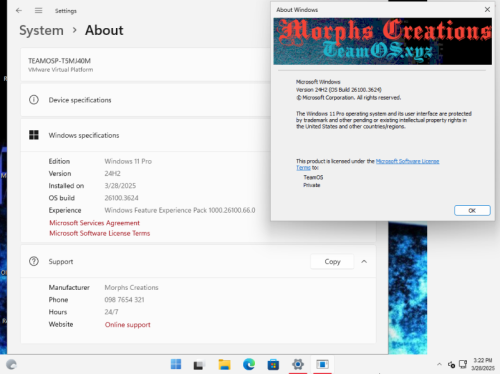Select the TeamOS licensee text
The image size is (500, 374).
[x=313, y=177]
